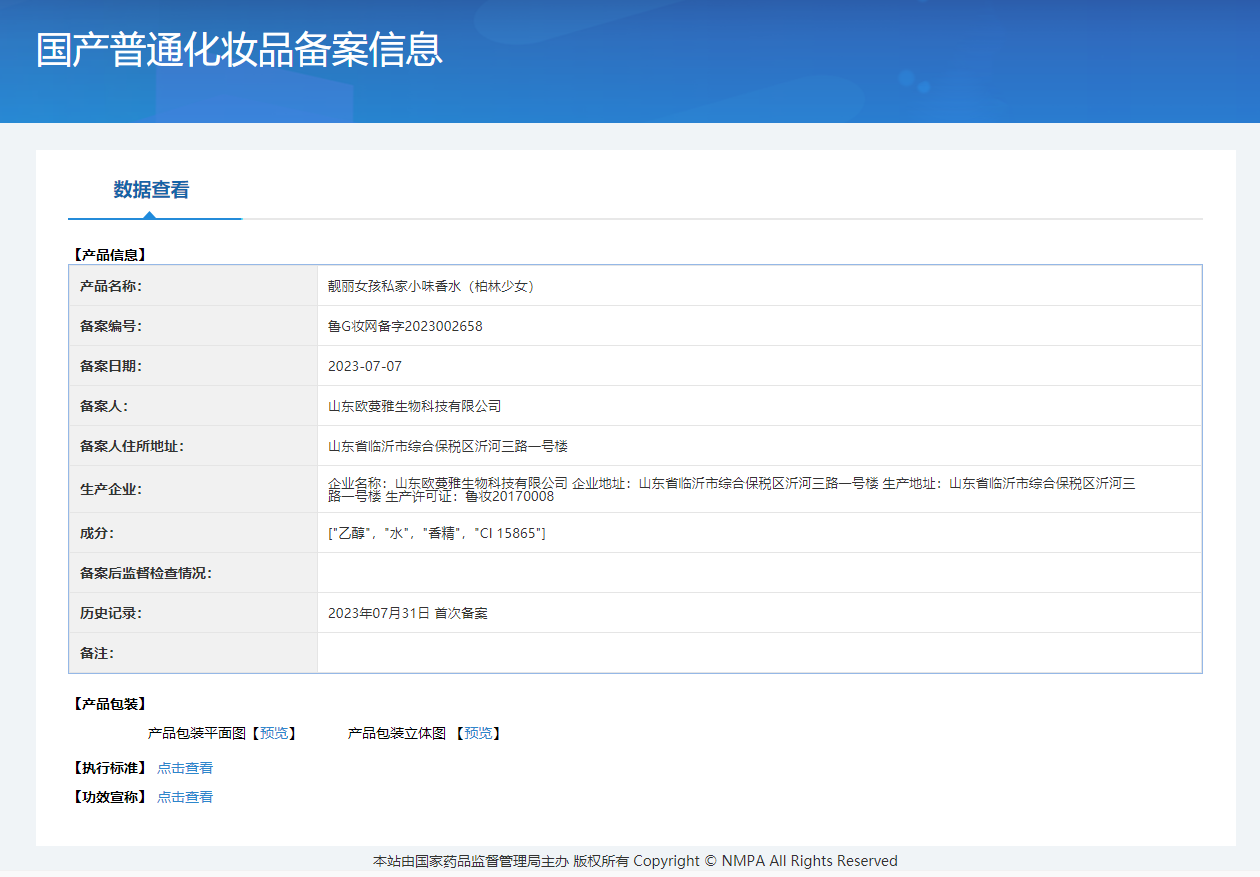The image size is (1260, 877).
Task: Click 点击查看 next to 执行标准
Action: (x=185, y=768)
